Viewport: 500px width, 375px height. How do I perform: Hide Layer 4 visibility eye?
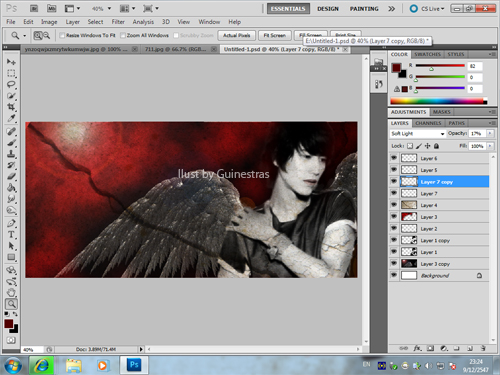[394, 205]
